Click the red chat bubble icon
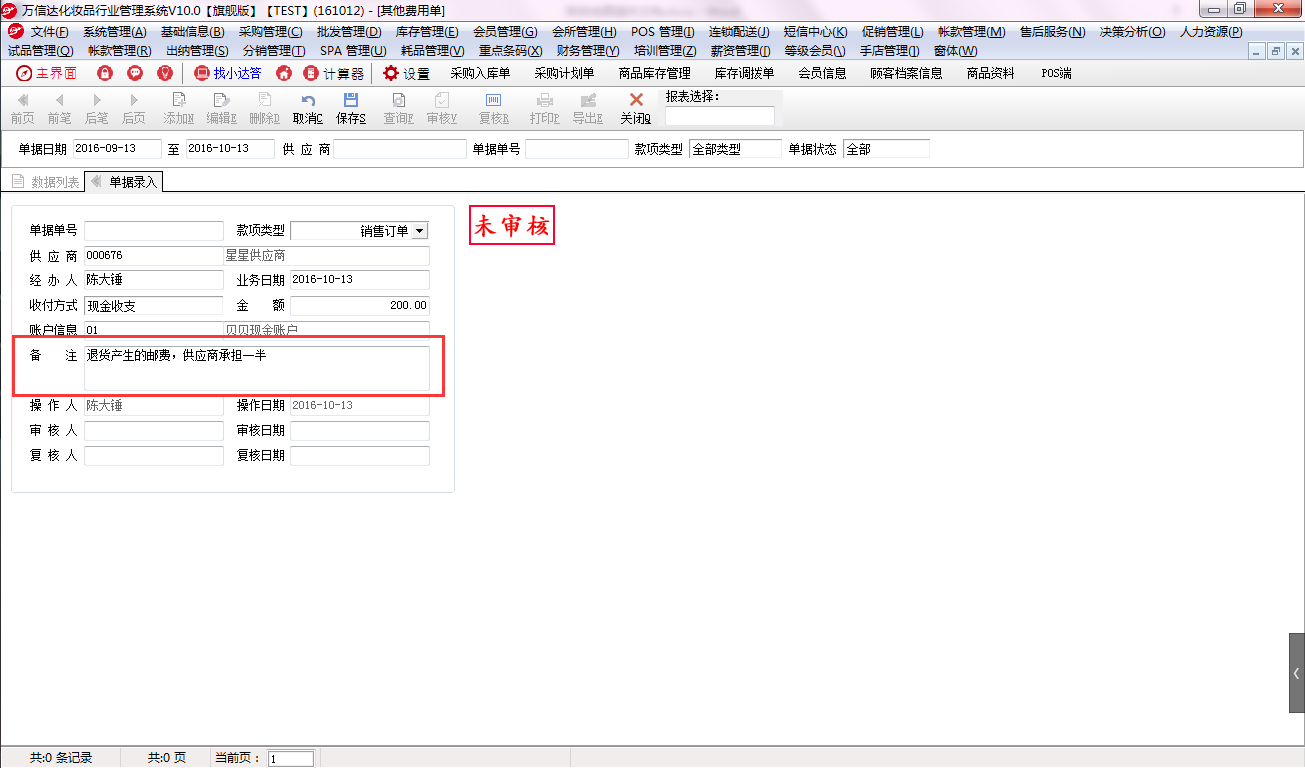Viewport: 1305px width, 768px height. (x=135, y=73)
